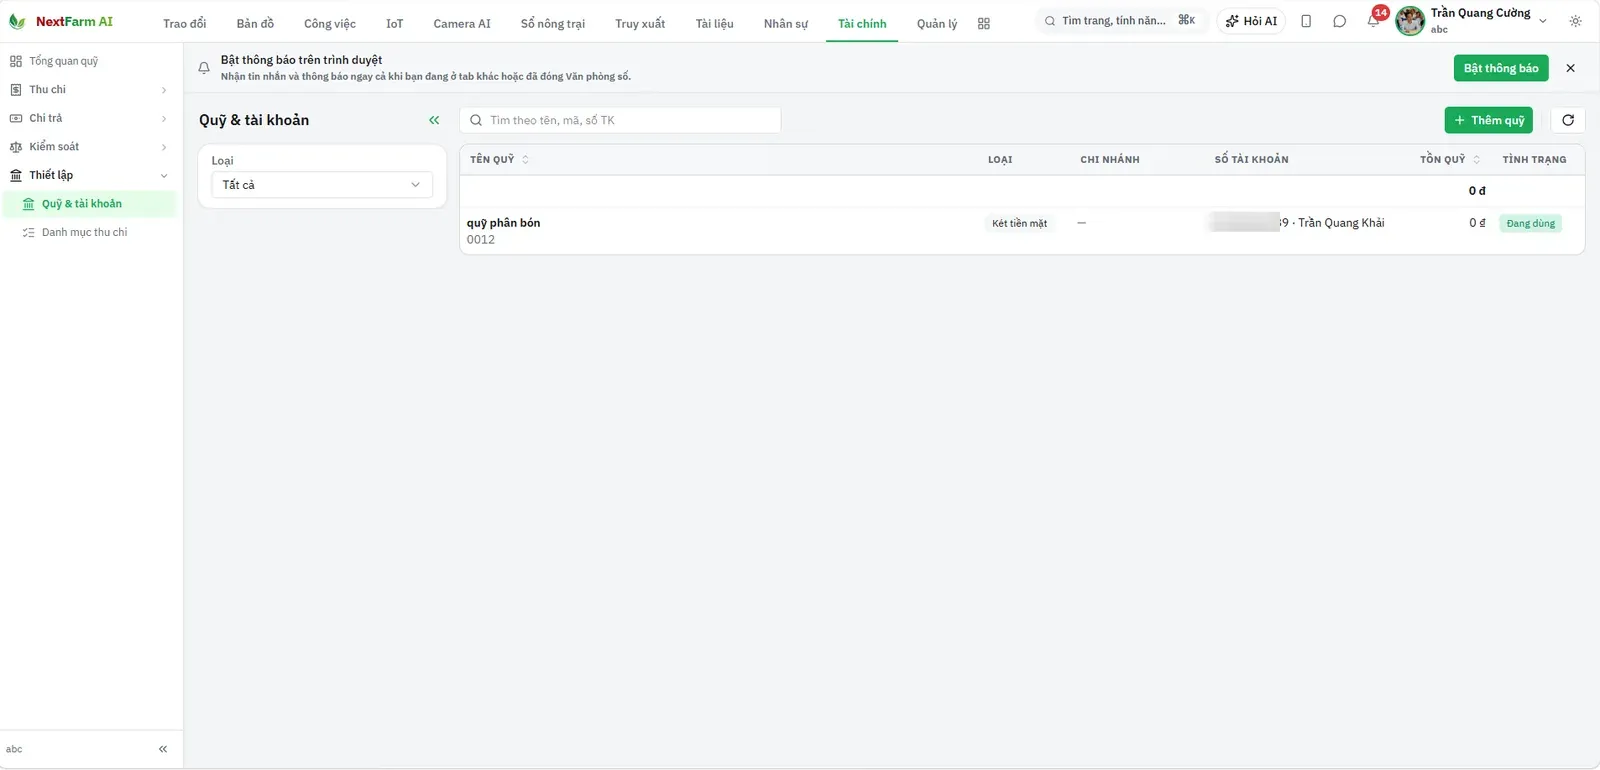Screen dimensions: 1600x770
Task: Click the Đang dùng status badge
Action: 1531,223
